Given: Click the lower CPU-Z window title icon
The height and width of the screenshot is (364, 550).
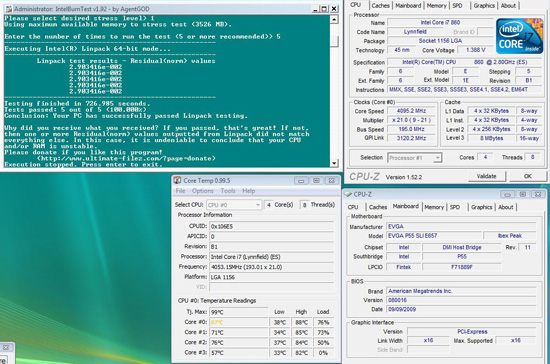Looking at the screenshot, I should [x=348, y=194].
